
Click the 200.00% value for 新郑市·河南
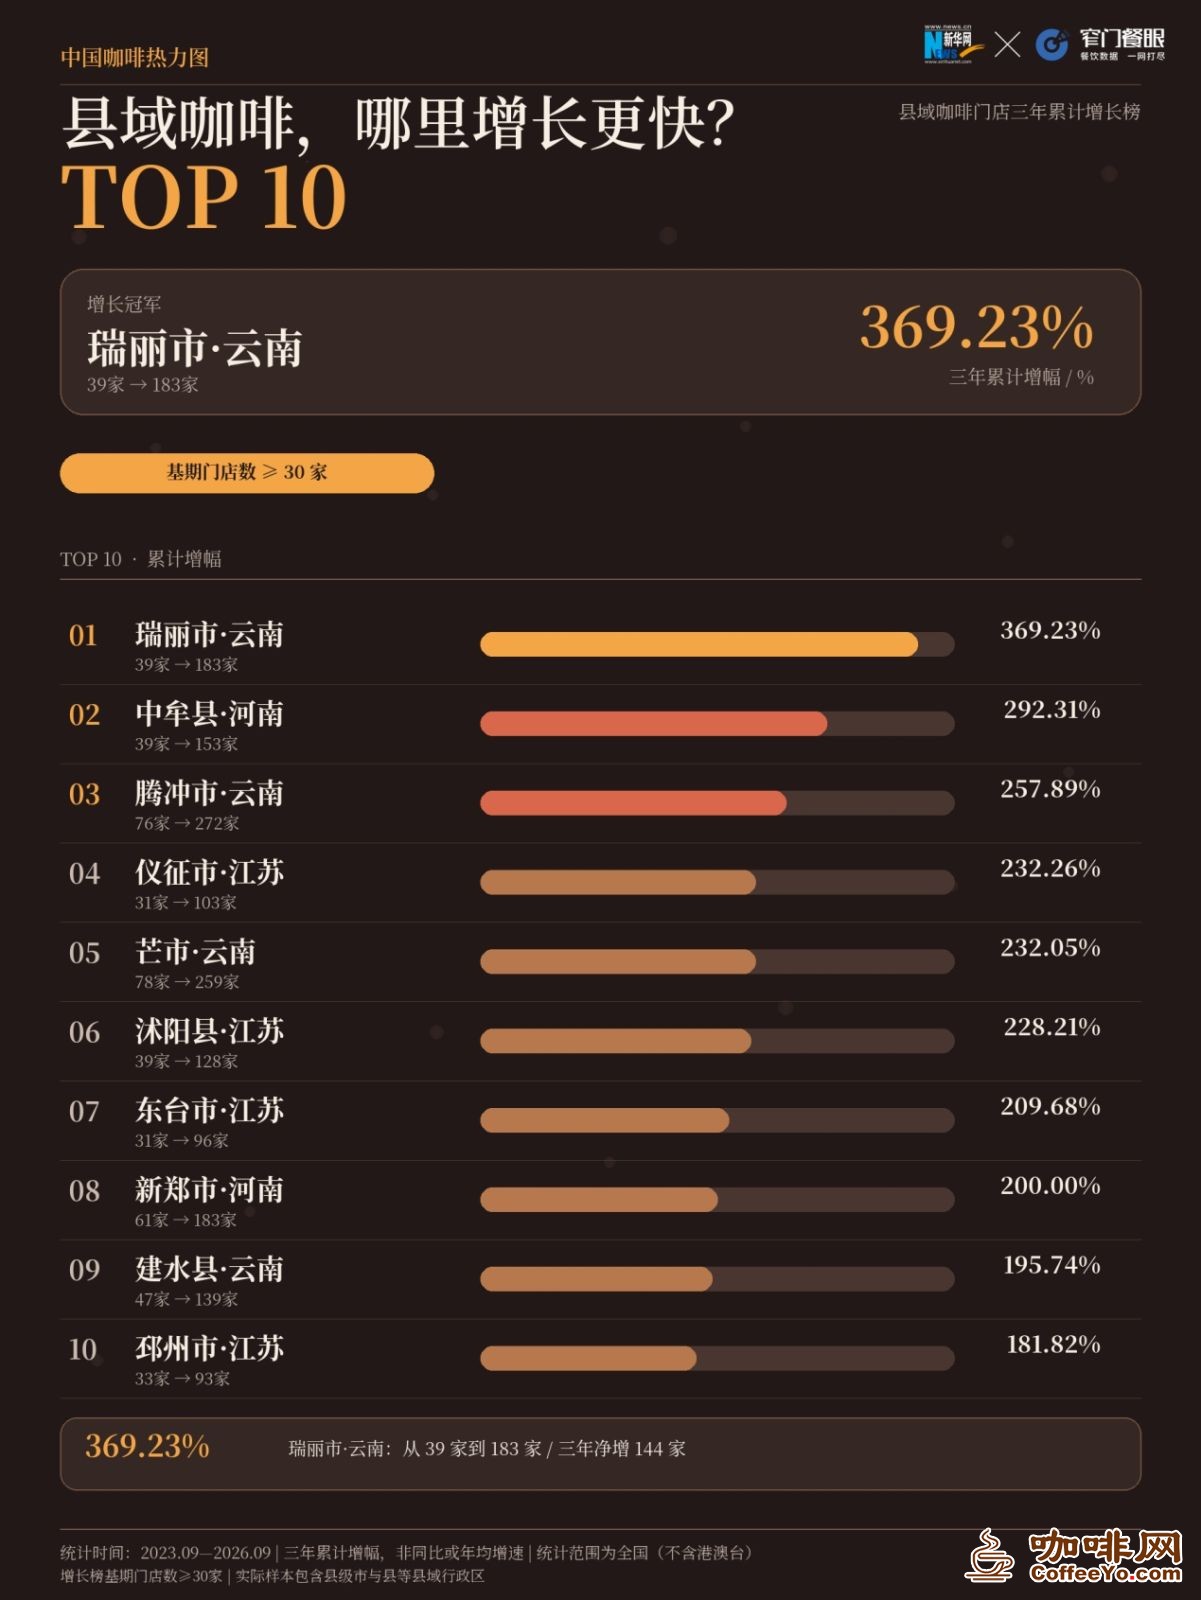click(x=1050, y=1186)
